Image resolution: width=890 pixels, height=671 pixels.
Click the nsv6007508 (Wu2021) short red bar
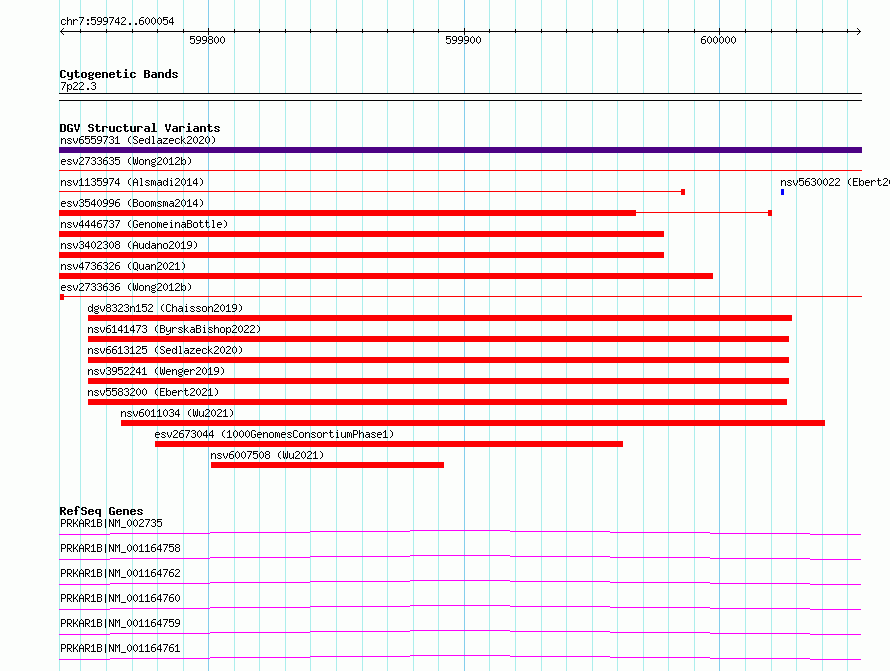pyautogui.click(x=328, y=465)
